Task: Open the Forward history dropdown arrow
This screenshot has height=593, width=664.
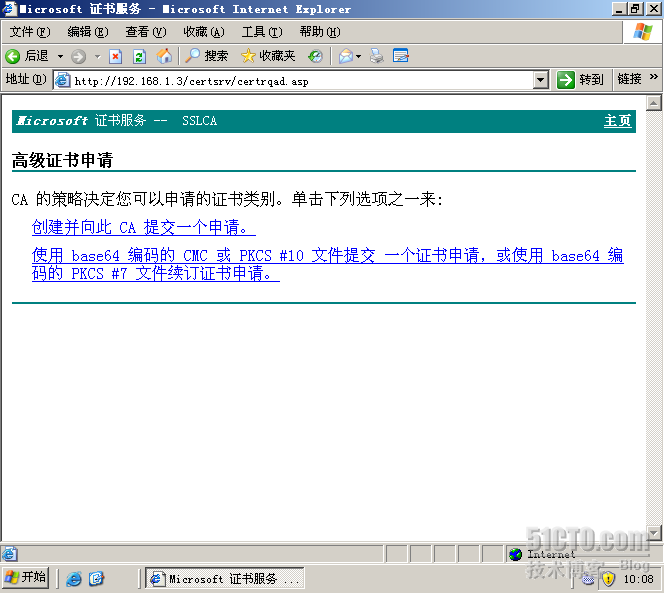Action: (x=97, y=56)
